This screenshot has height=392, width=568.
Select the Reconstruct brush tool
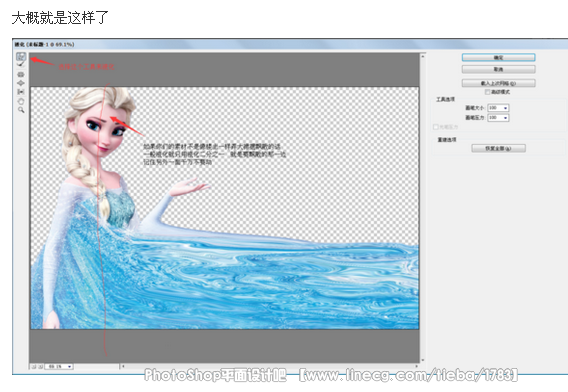[x=21, y=64]
